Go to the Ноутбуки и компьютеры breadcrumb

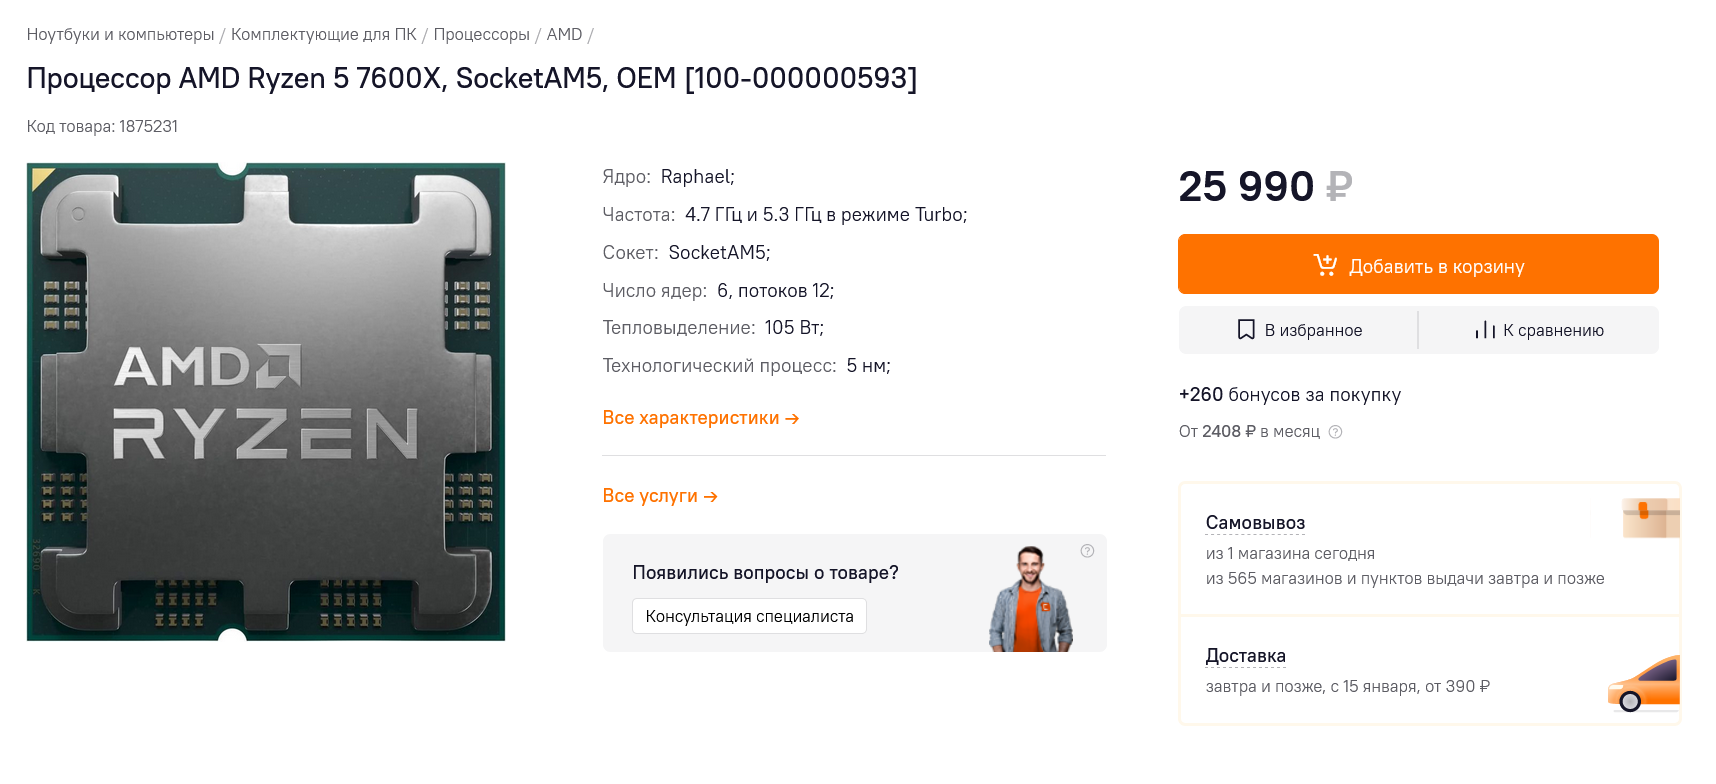(120, 35)
